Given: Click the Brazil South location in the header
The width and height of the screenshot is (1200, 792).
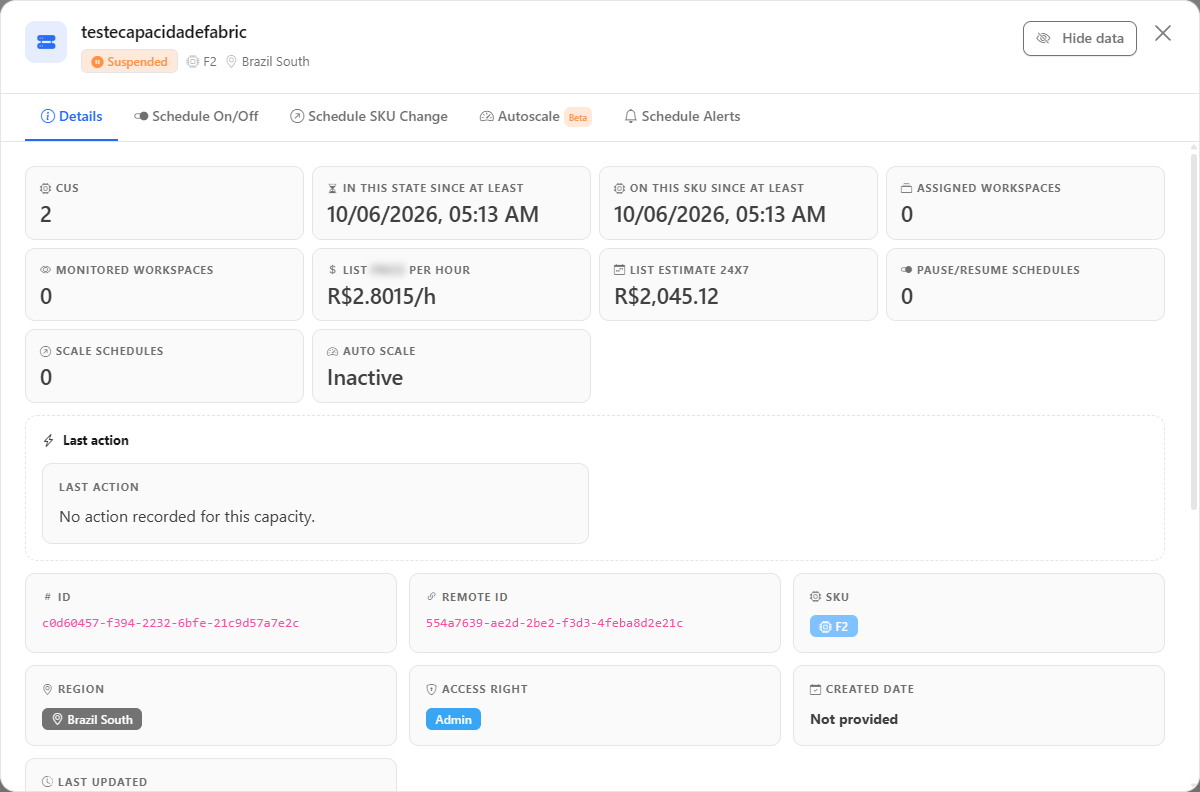Looking at the screenshot, I should (268, 61).
